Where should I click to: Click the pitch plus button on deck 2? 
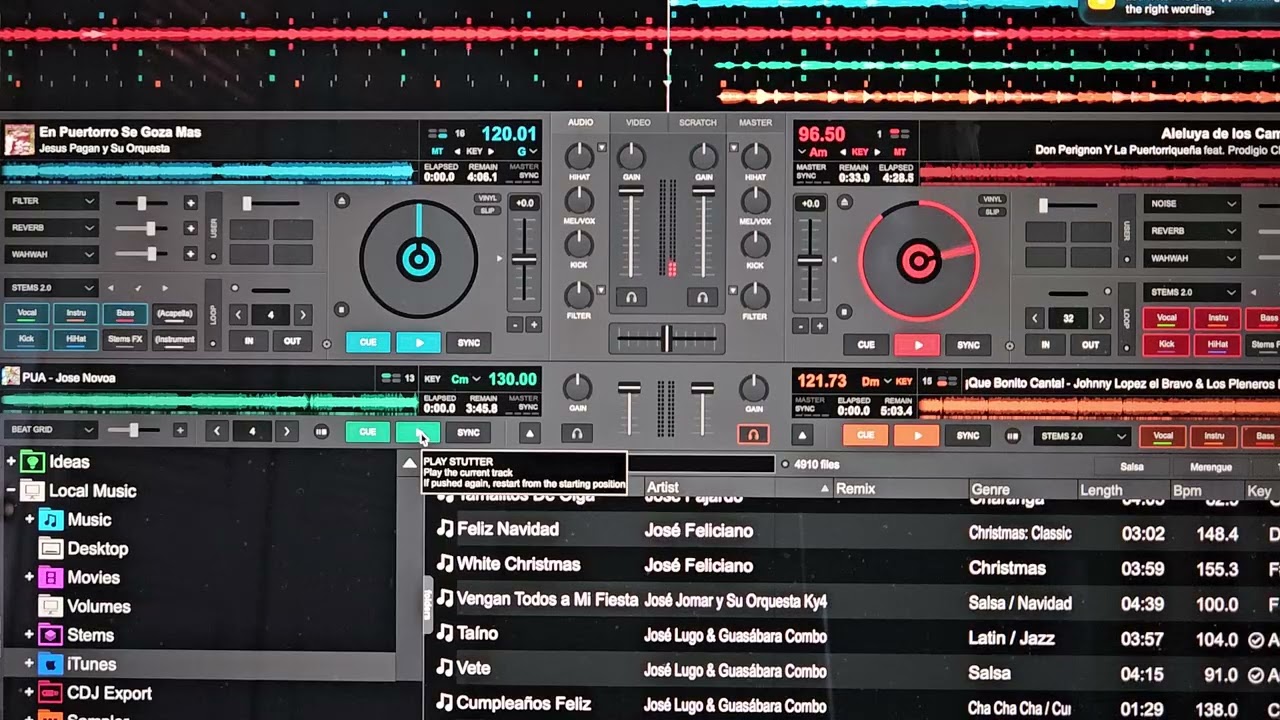(x=819, y=326)
